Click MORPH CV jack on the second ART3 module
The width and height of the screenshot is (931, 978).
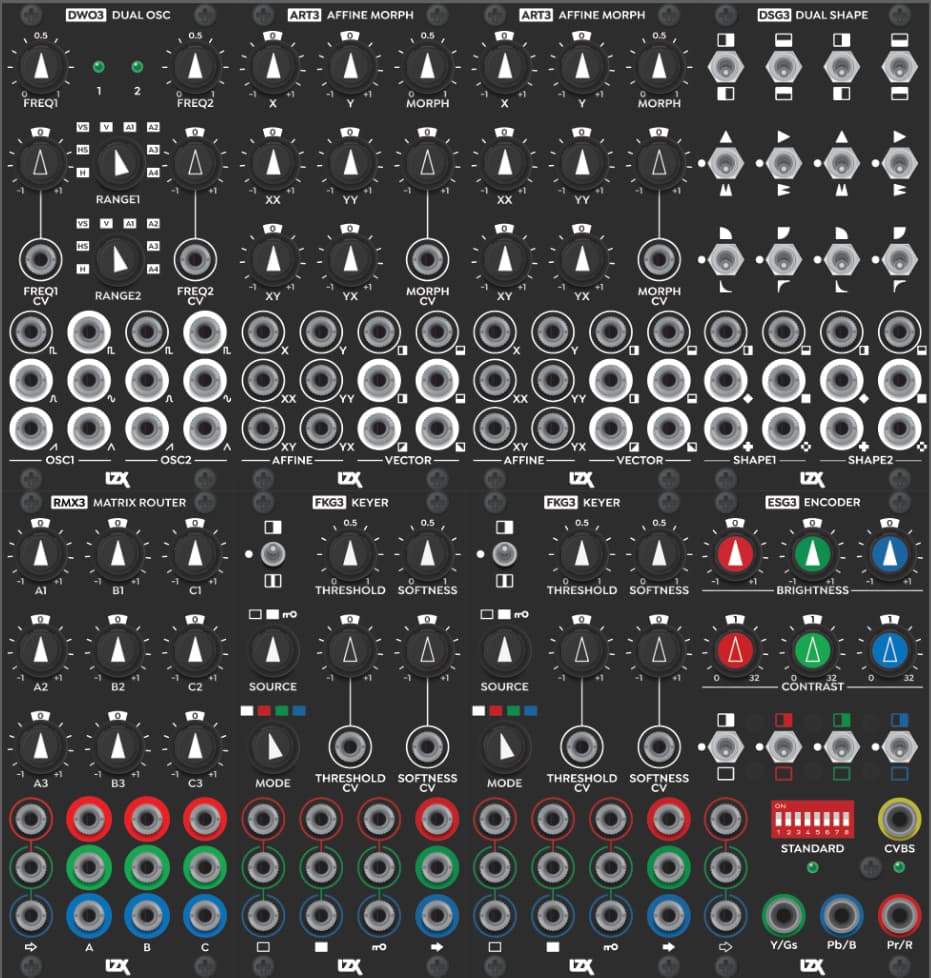pos(659,259)
